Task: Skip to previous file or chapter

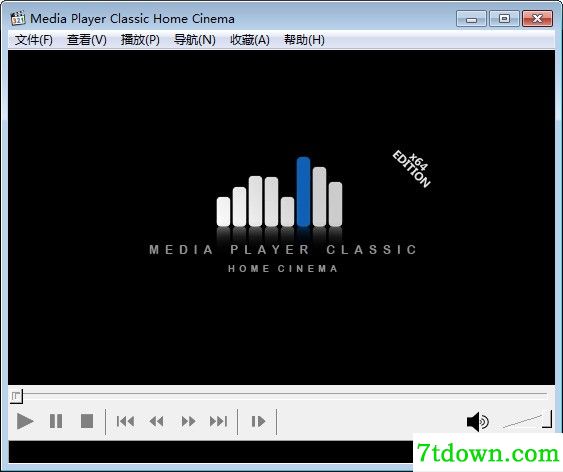Action: click(125, 421)
